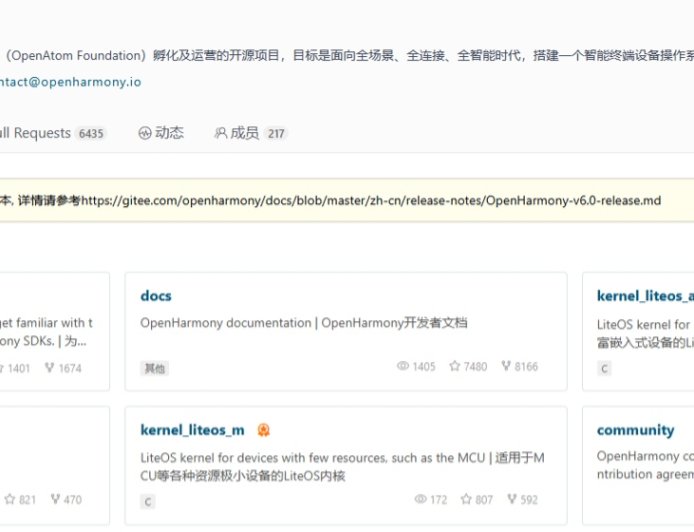Click the fork icon beside 592
Viewport: 694px width, 532px height.
pos(511,499)
